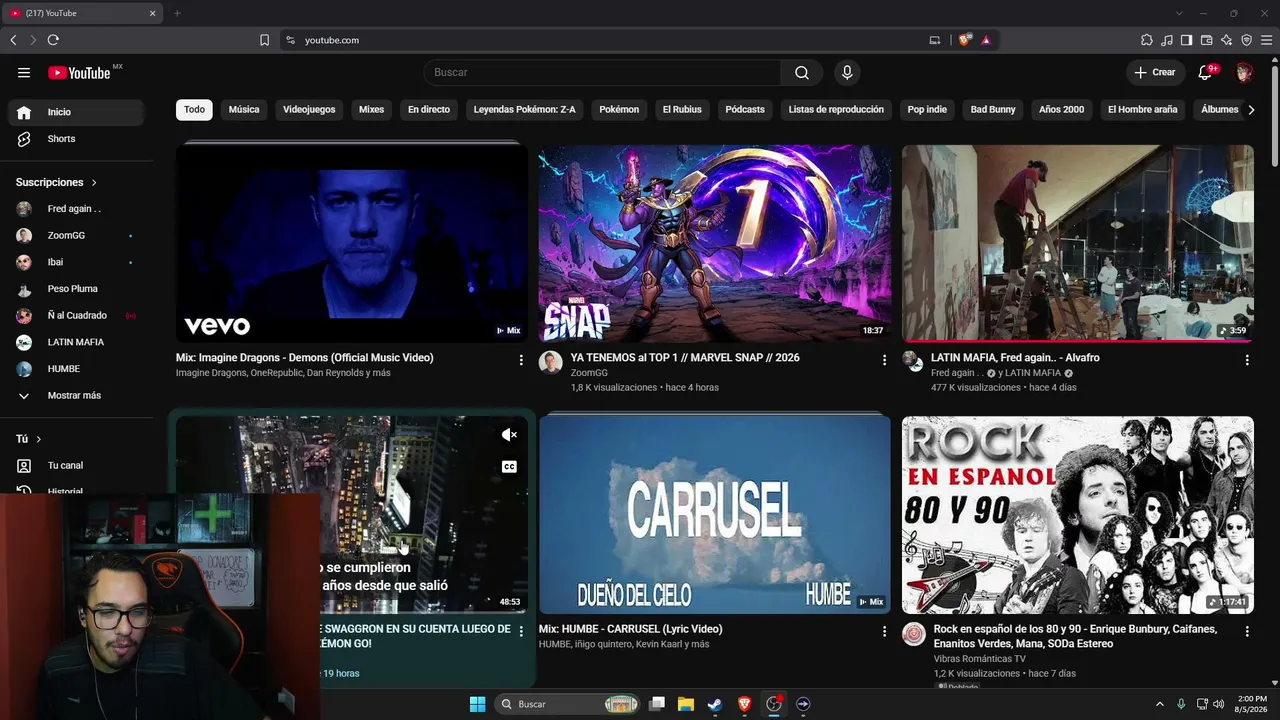Start voice search with the microphone

[x=847, y=72]
